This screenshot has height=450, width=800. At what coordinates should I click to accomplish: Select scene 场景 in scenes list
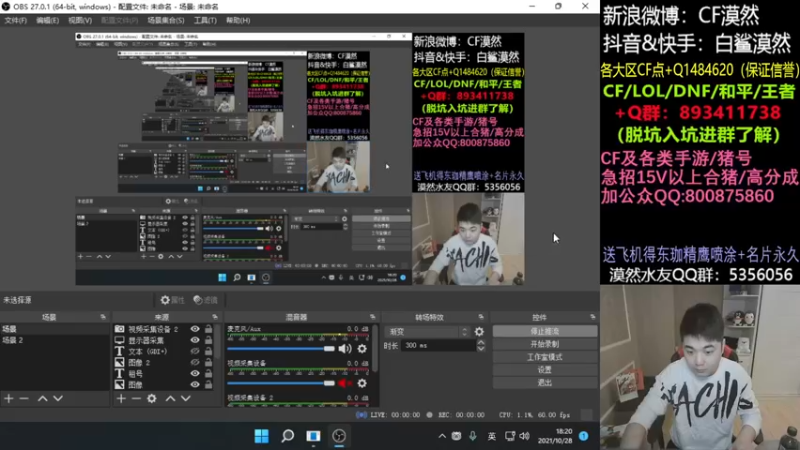[55, 329]
